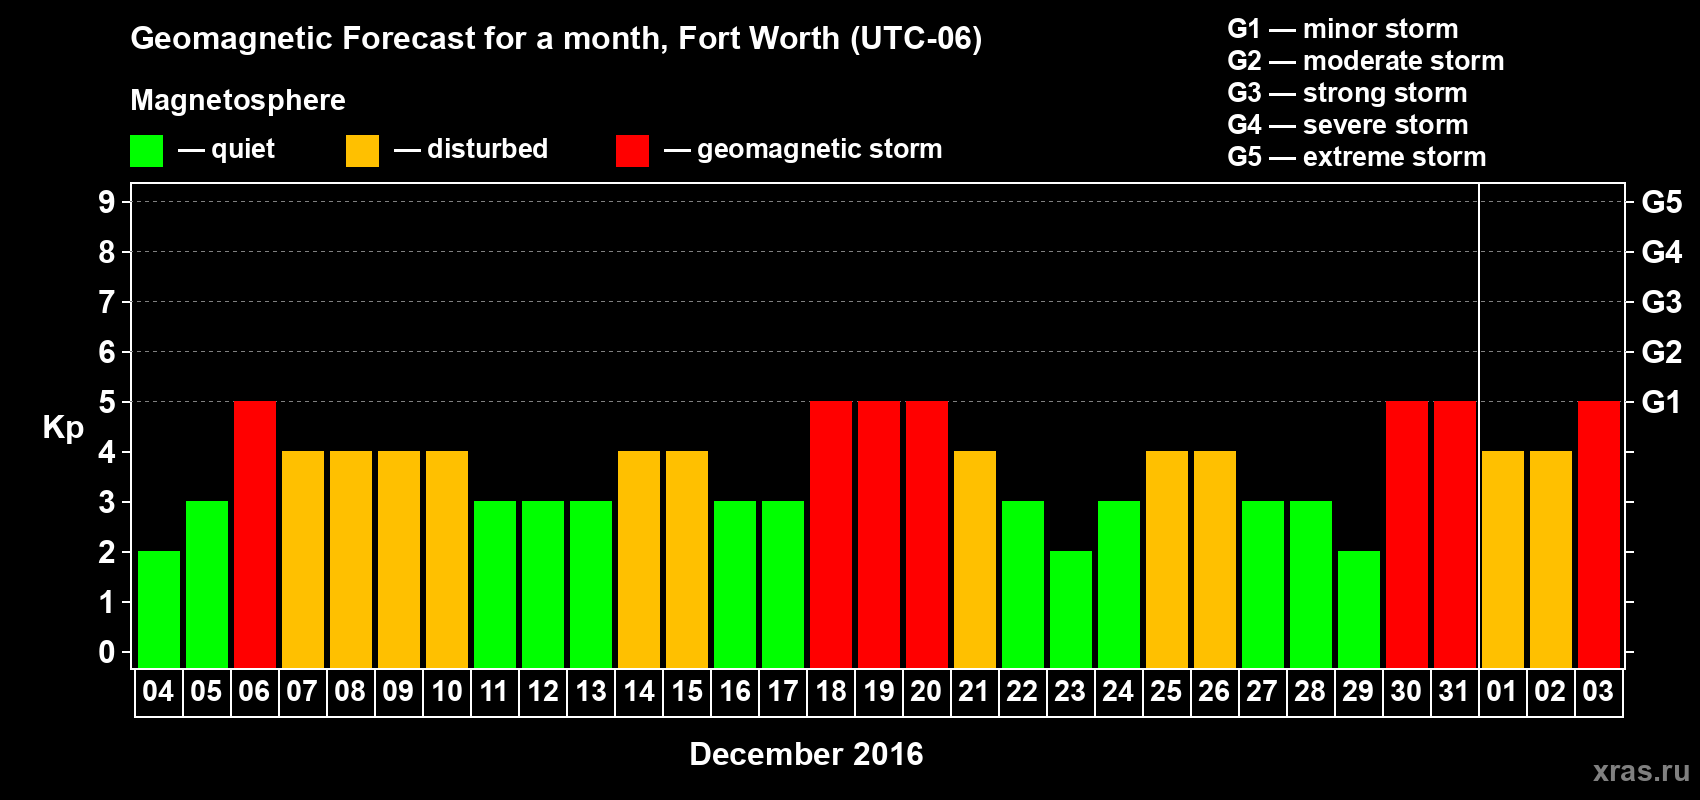Click the 'Kp' axis label
The height and width of the screenshot is (800, 1700).
(x=63, y=428)
